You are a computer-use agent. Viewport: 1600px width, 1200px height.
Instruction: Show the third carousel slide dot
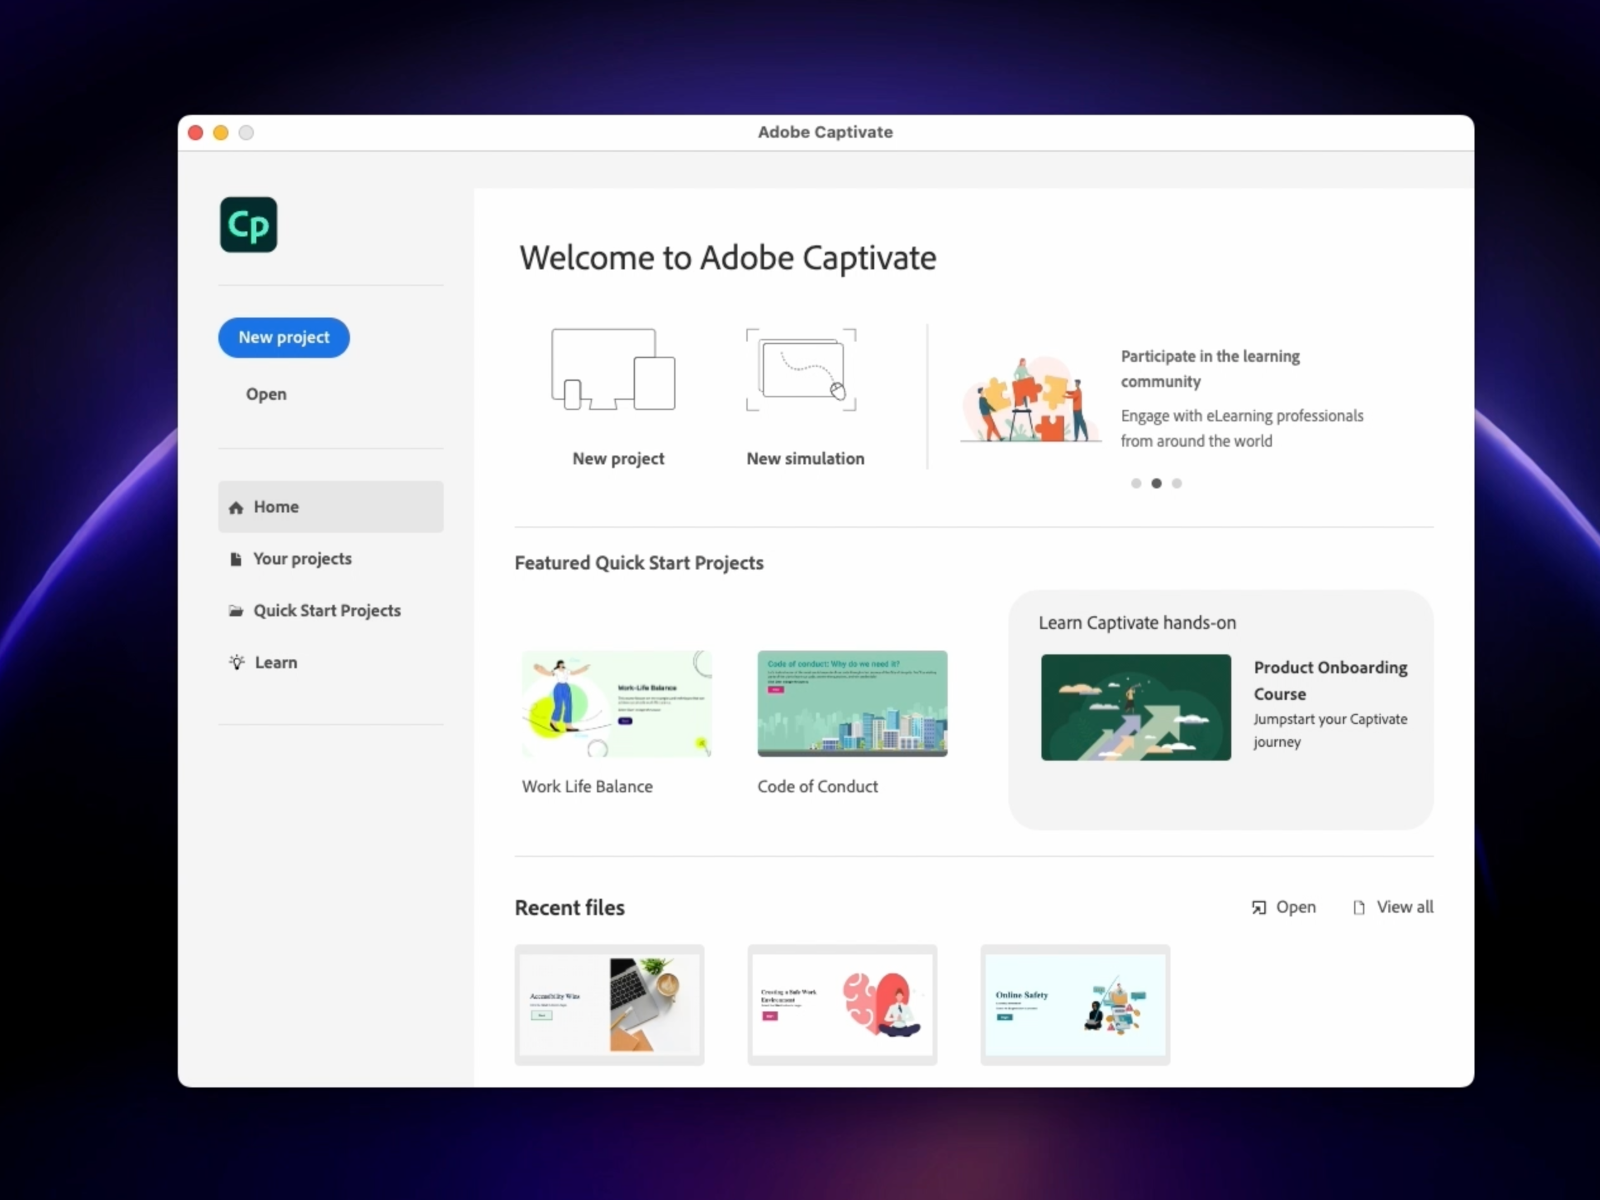1177,484
